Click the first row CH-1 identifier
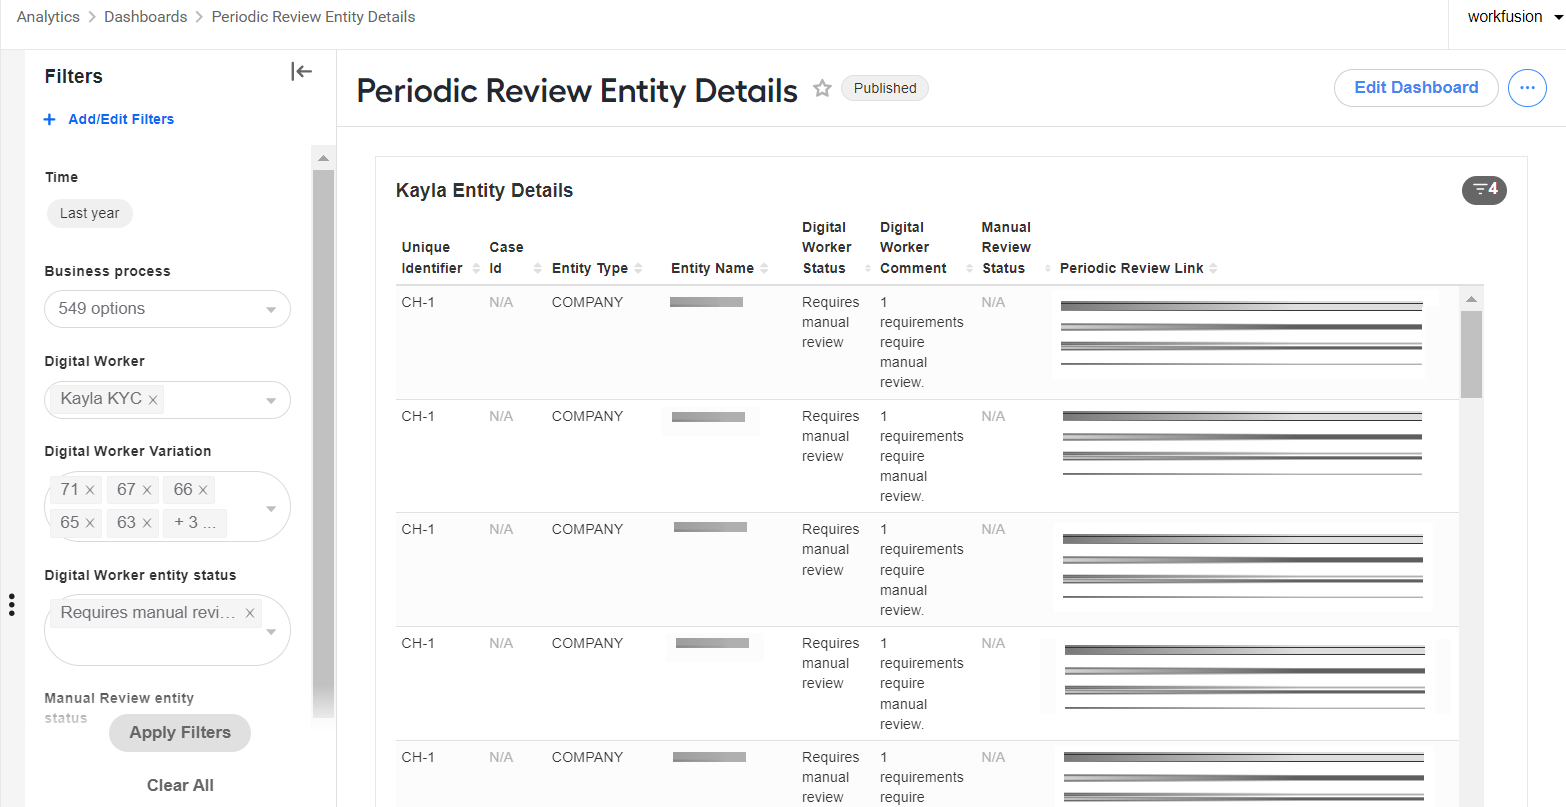 tap(418, 302)
